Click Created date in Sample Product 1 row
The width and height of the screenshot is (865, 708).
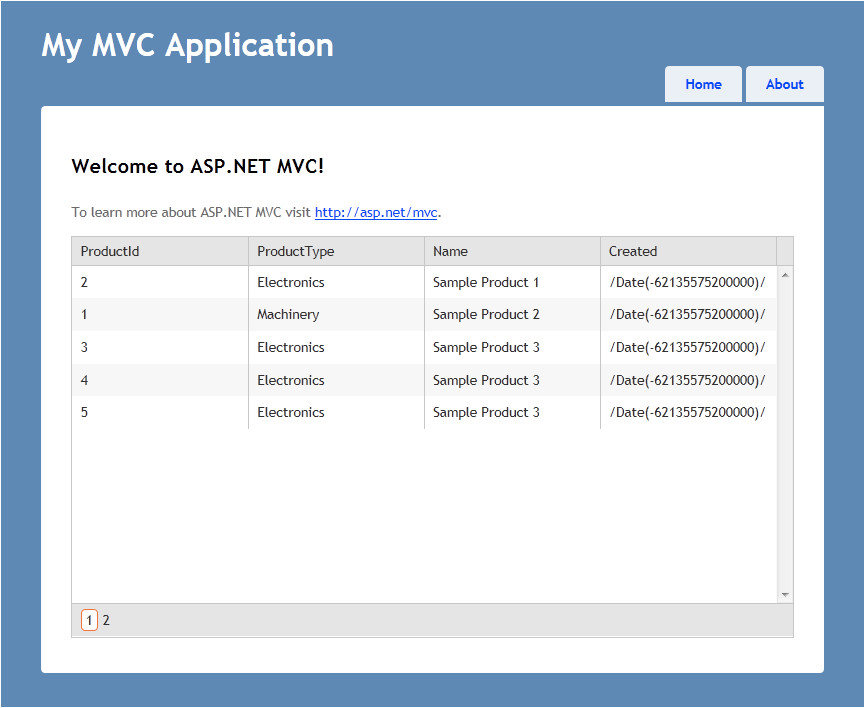click(x=688, y=283)
